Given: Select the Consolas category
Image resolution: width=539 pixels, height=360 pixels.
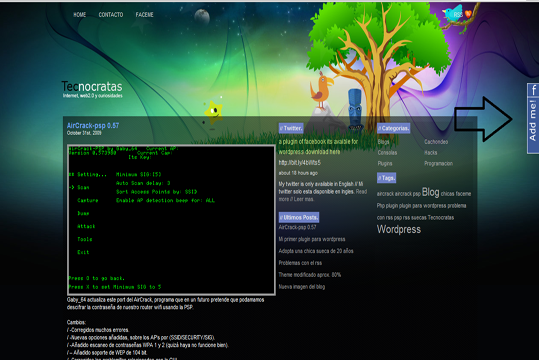Looking at the screenshot, I should 387,153.
